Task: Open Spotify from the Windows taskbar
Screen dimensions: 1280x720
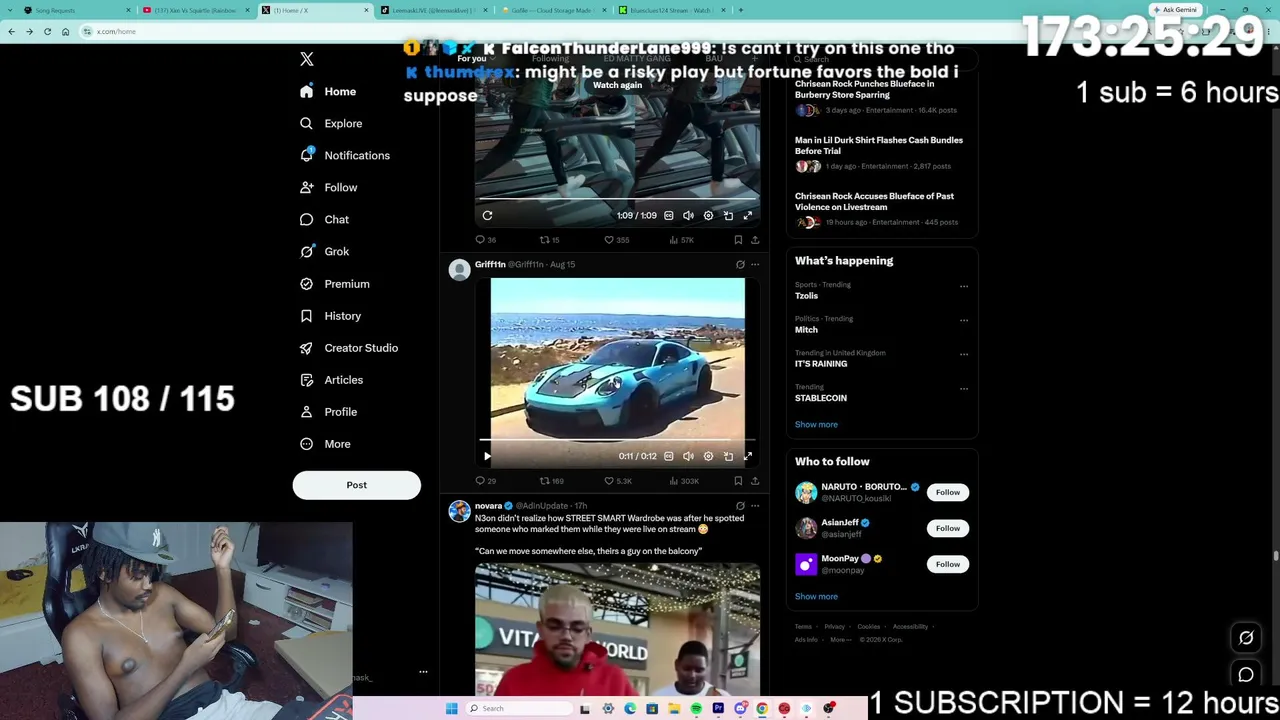Action: tap(696, 708)
